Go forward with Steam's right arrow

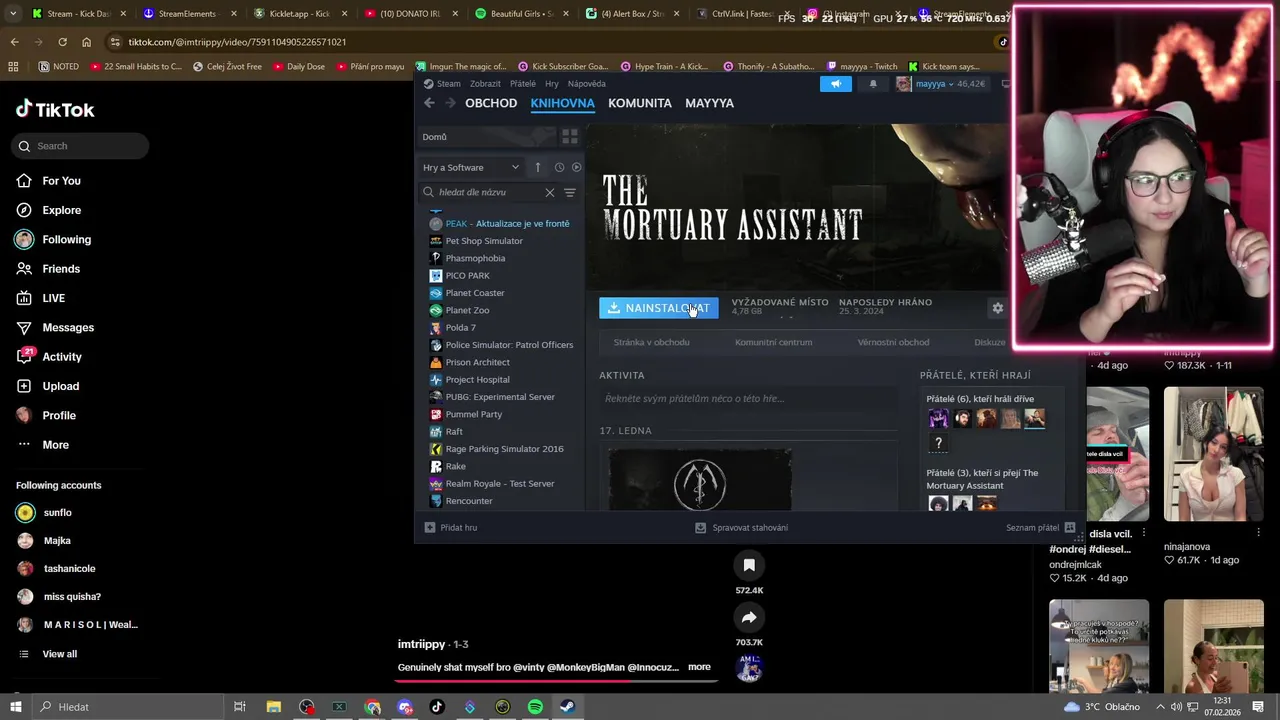[x=450, y=103]
